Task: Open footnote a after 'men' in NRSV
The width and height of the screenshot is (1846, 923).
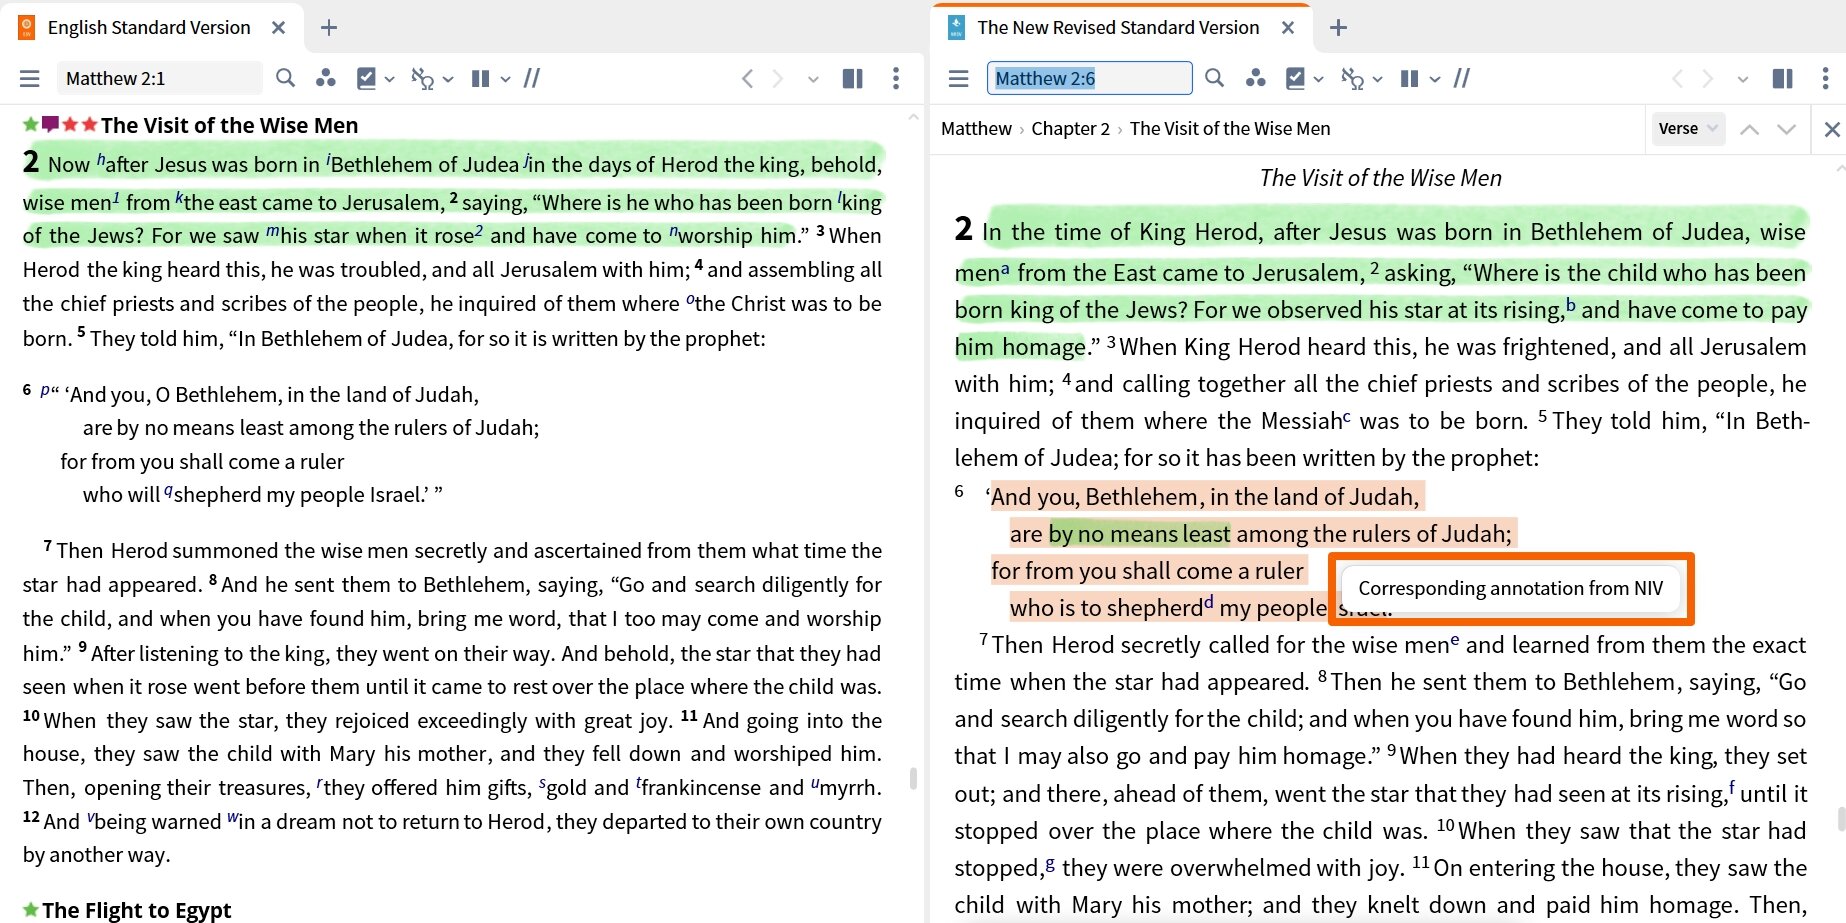Action: (1005, 269)
